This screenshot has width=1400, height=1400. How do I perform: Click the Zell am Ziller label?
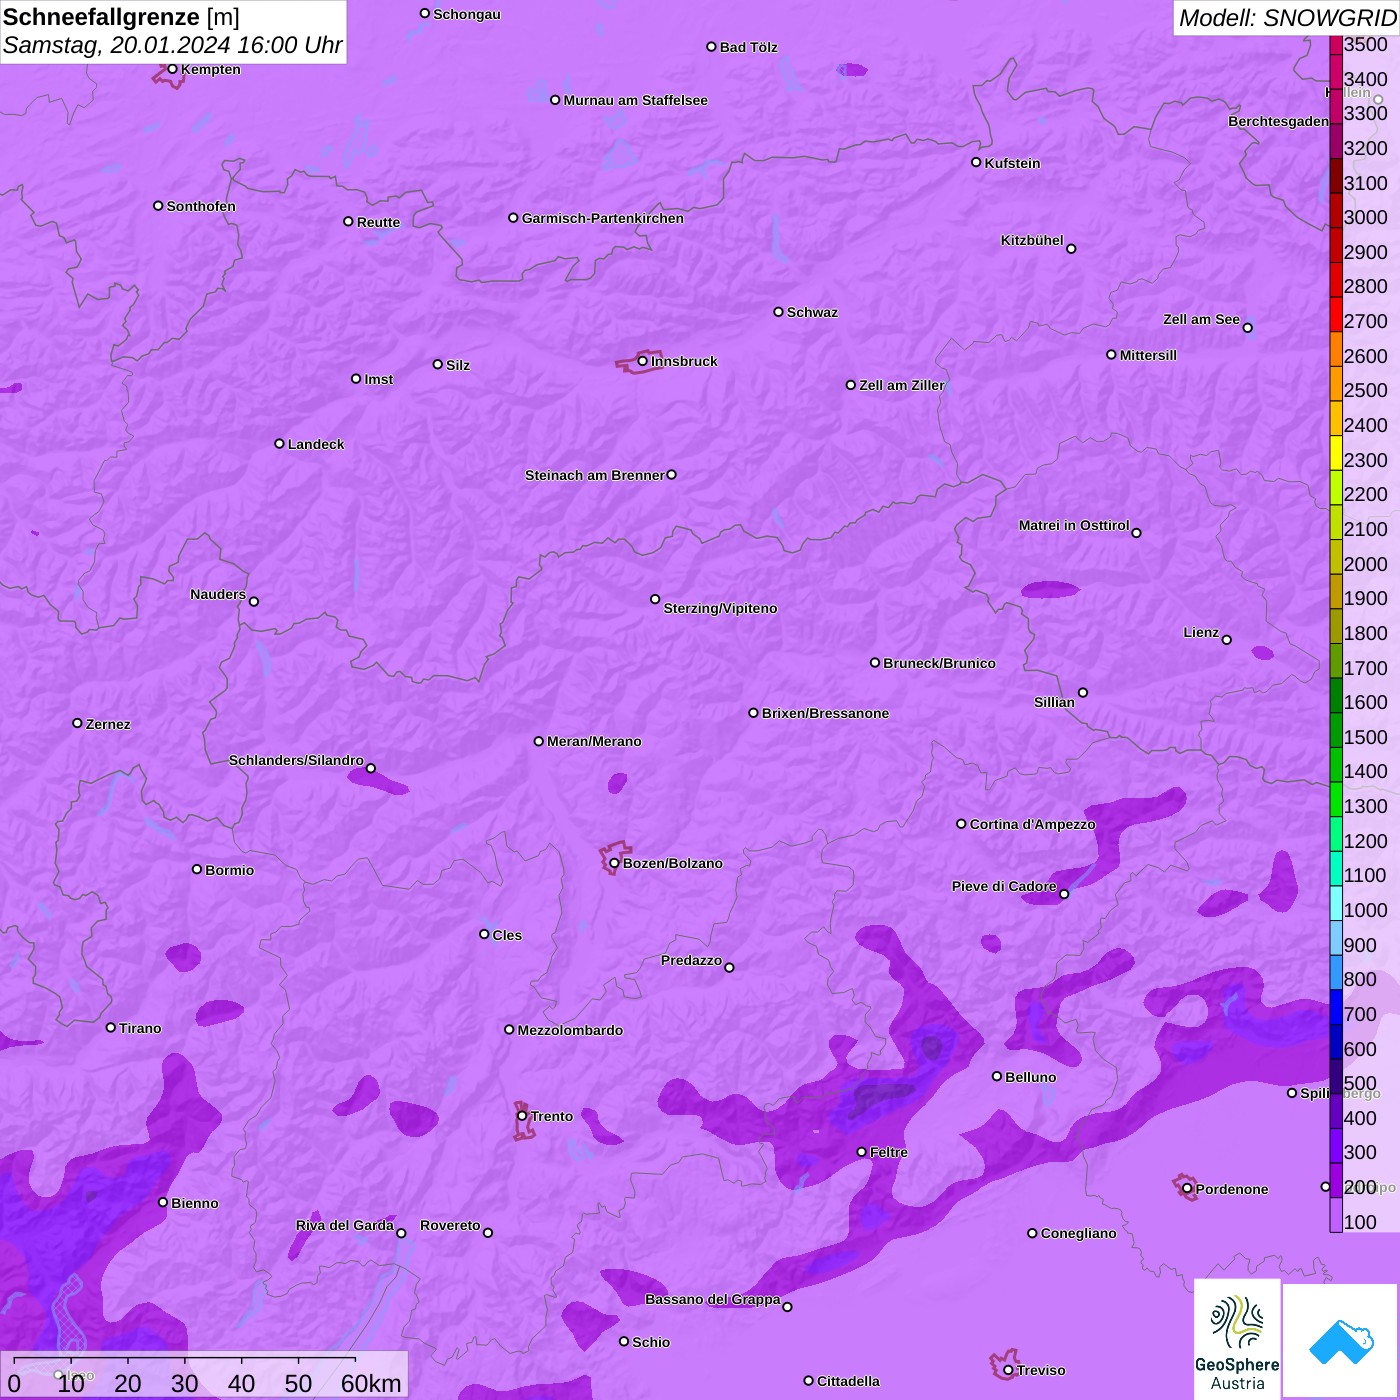[x=902, y=385]
